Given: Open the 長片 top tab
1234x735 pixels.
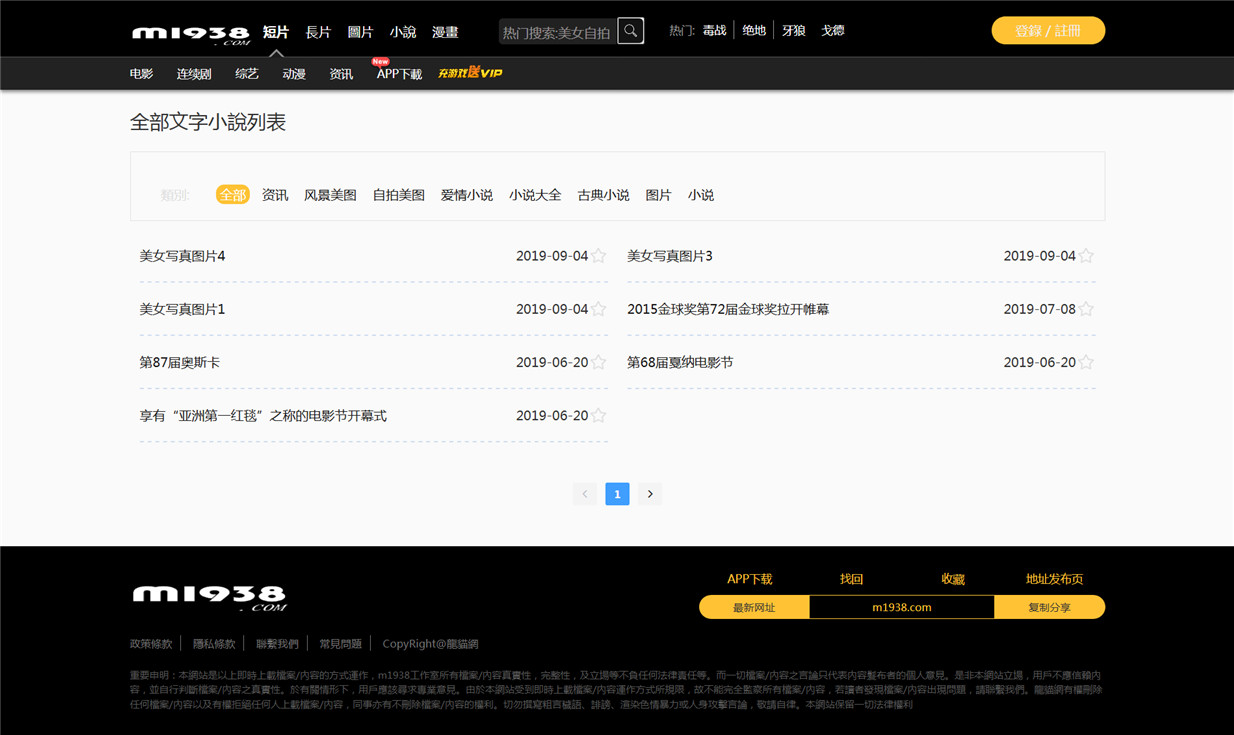Looking at the screenshot, I should click(x=318, y=32).
